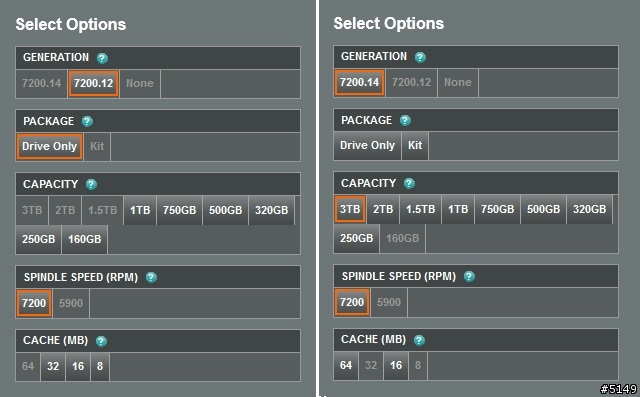Click help icon next to right PACKAGE header

(405, 121)
